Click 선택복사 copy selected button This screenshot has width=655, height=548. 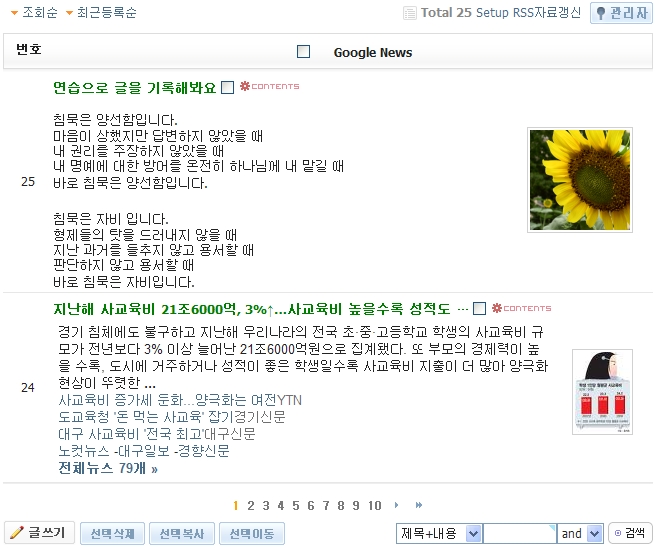182,533
